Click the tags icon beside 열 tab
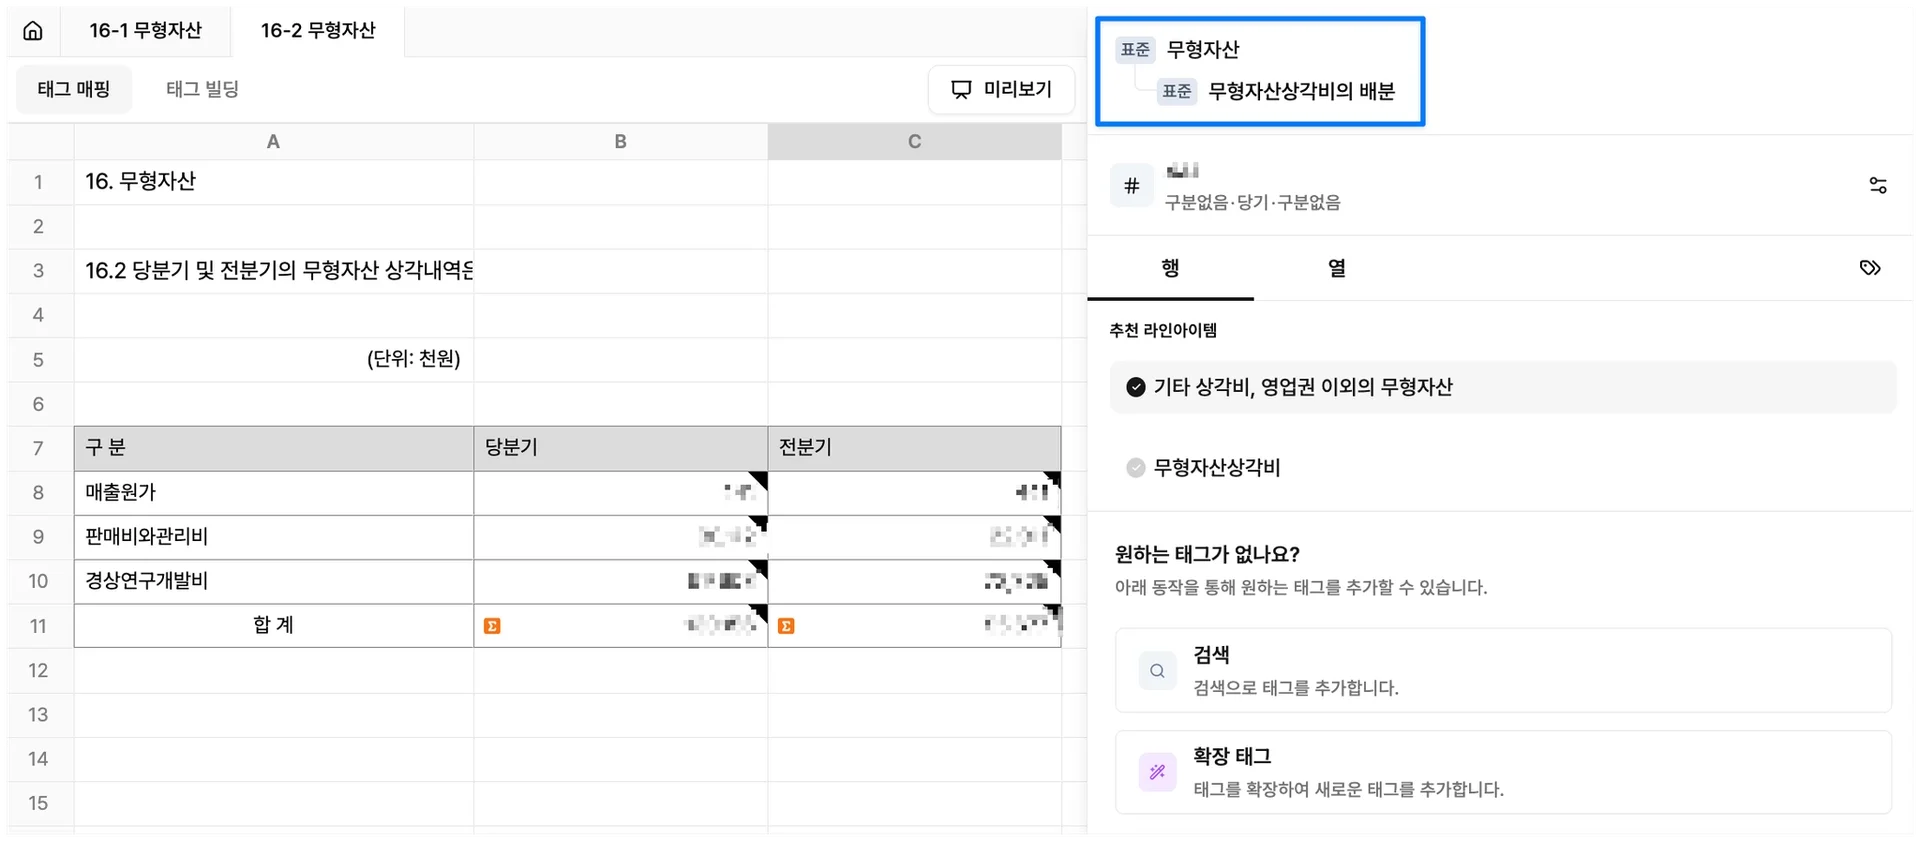 [1870, 268]
